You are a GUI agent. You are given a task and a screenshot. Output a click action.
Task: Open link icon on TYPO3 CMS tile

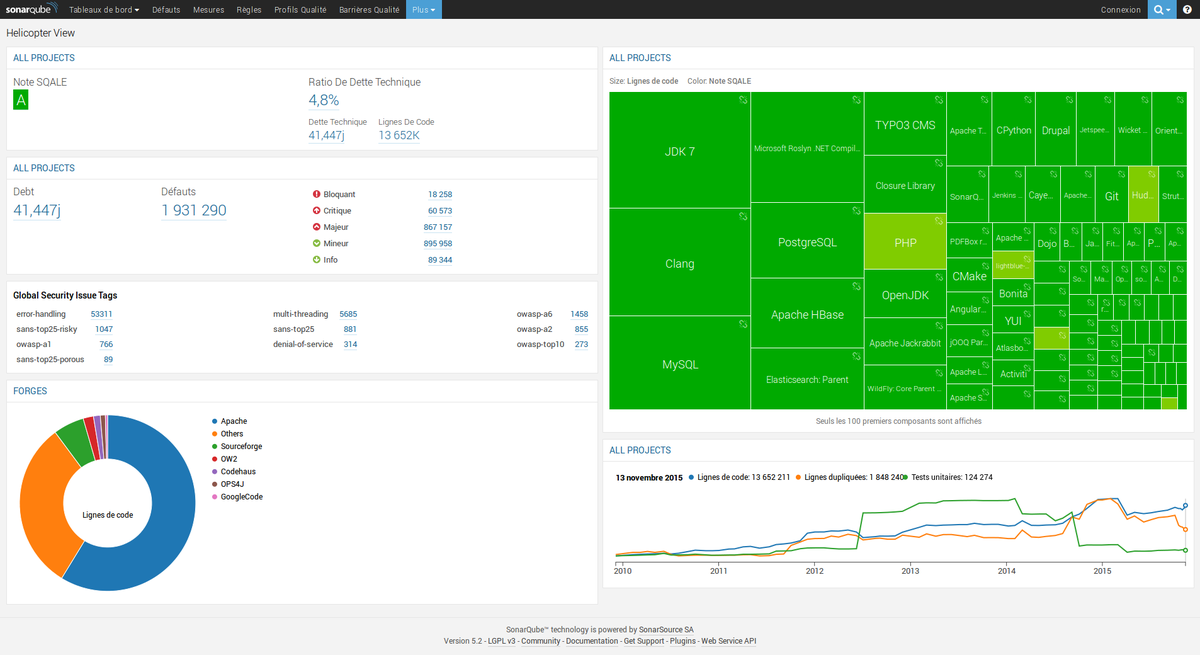(x=938, y=100)
